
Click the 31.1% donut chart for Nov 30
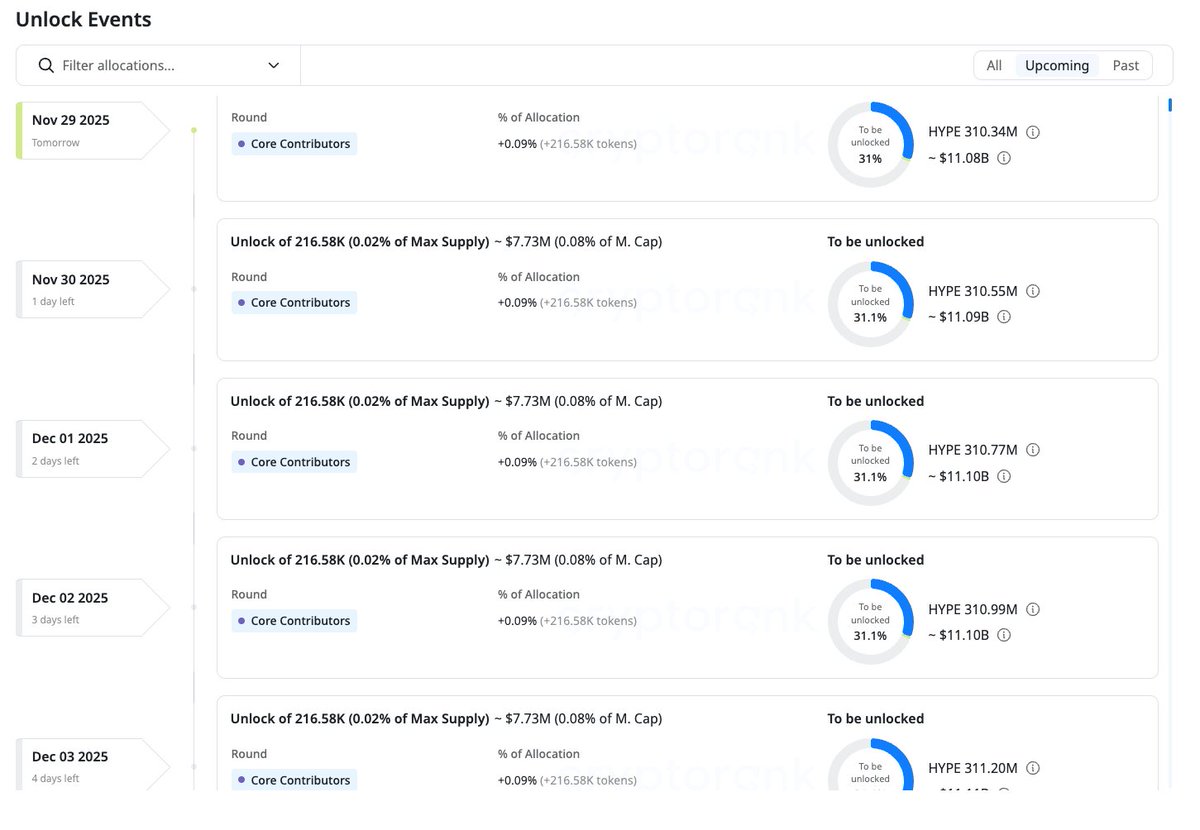870,304
